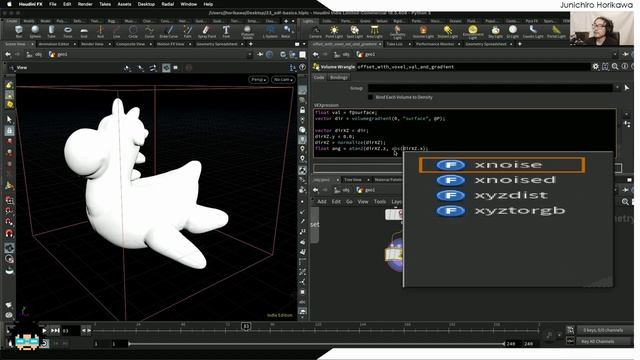Select the Circle shelf tool
Screen dimensions: 640x360
tap(133, 31)
